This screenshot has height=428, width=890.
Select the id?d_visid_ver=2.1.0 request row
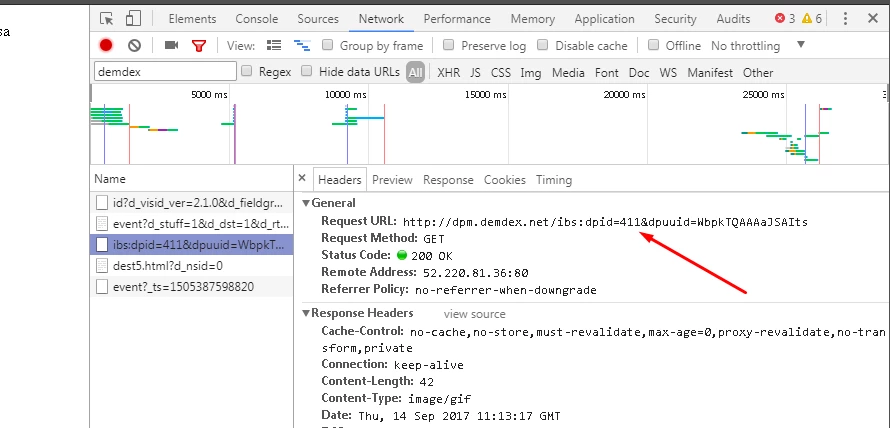192,203
